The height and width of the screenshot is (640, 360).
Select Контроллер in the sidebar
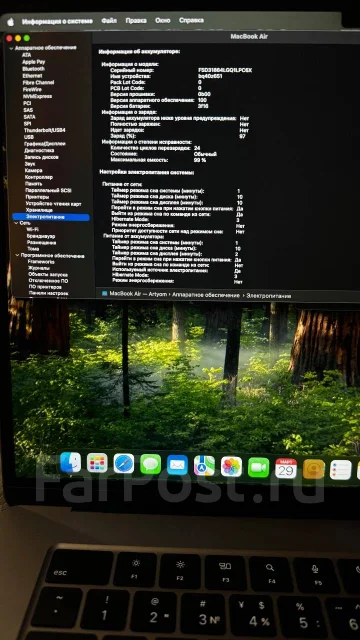[39, 177]
